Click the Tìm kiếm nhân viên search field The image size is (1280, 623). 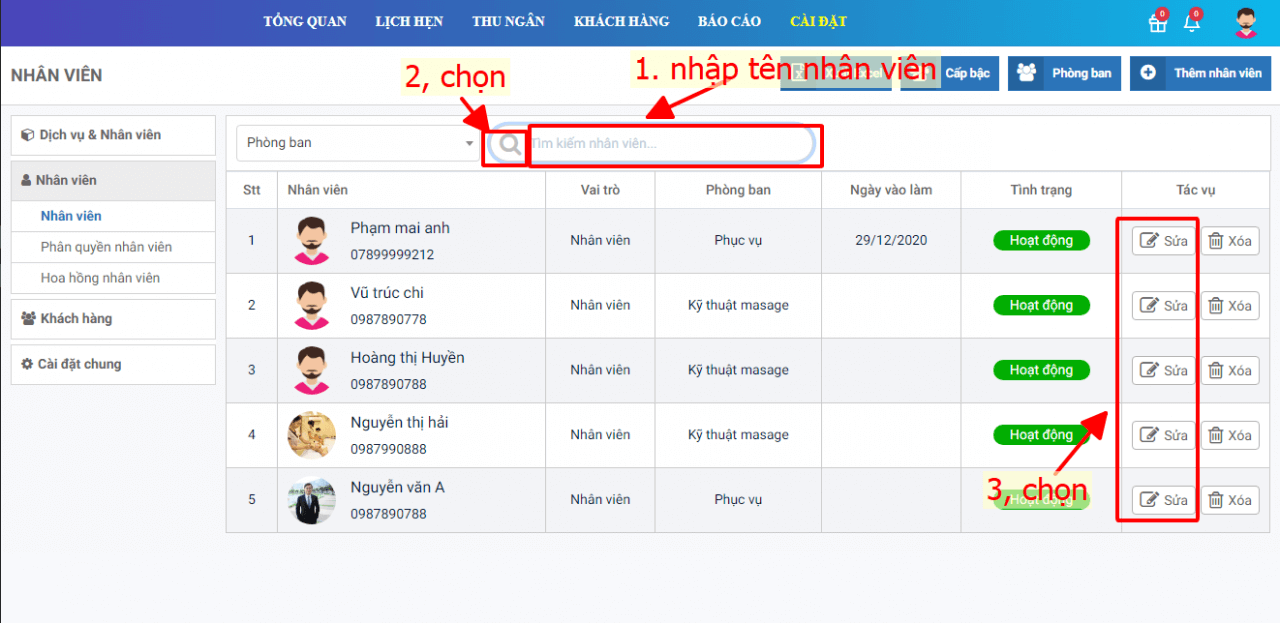[x=670, y=144]
